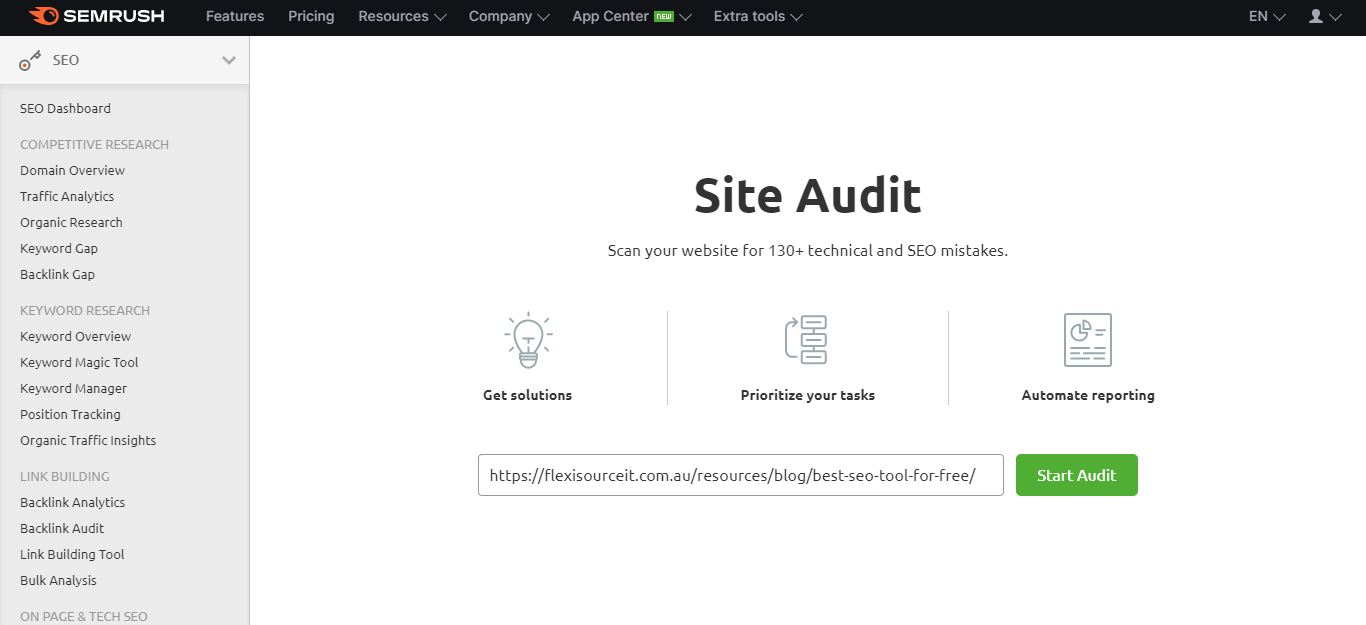The image size is (1366, 625).
Task: Click the Prioritize your tasks flowchart icon
Action: coord(807,340)
